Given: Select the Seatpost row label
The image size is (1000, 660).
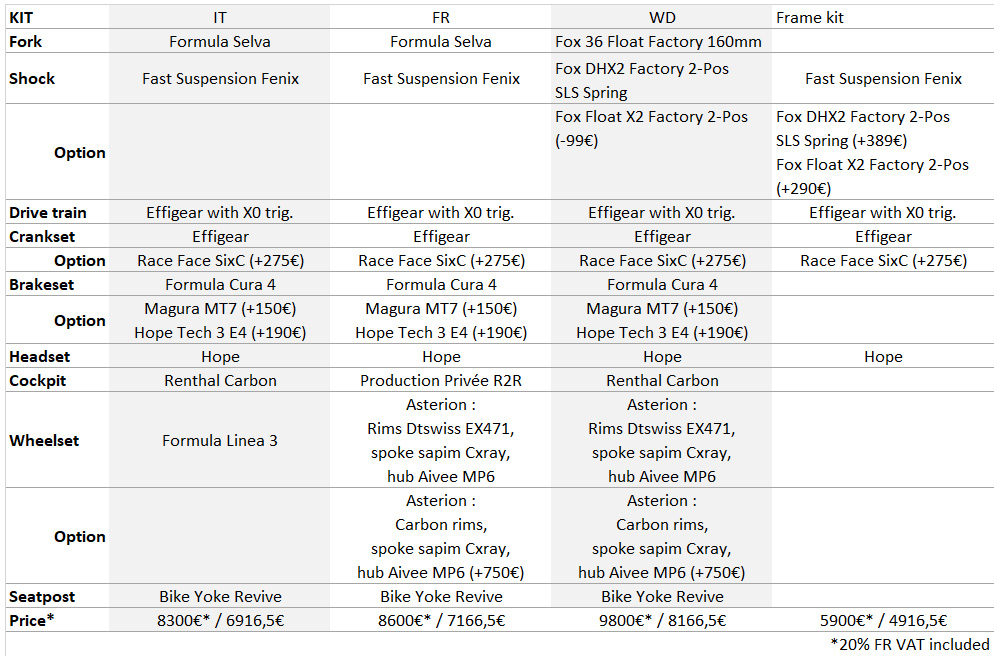Looking at the screenshot, I should (x=42, y=596).
